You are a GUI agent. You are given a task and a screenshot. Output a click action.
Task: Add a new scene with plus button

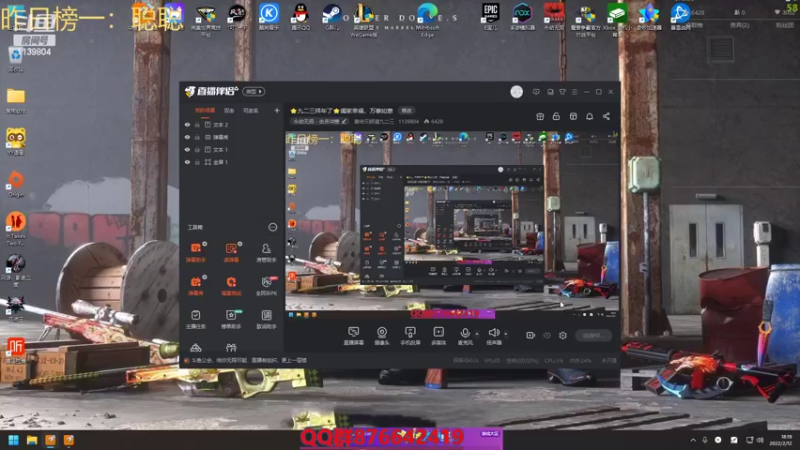pos(277,110)
